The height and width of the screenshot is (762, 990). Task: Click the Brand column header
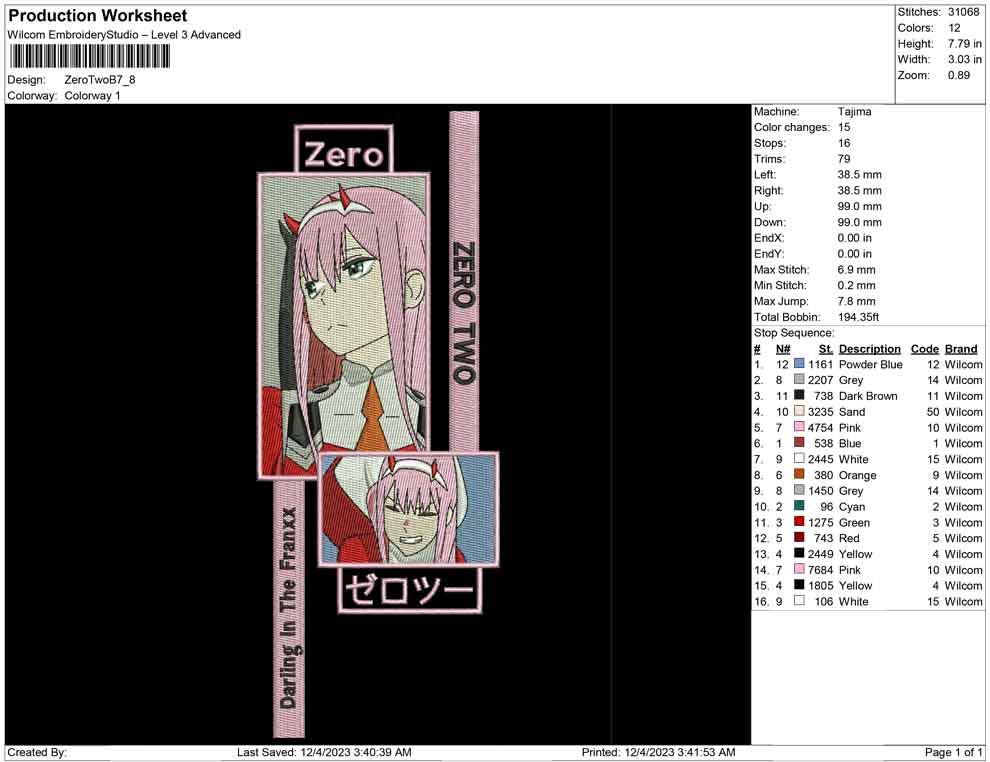tap(961, 349)
